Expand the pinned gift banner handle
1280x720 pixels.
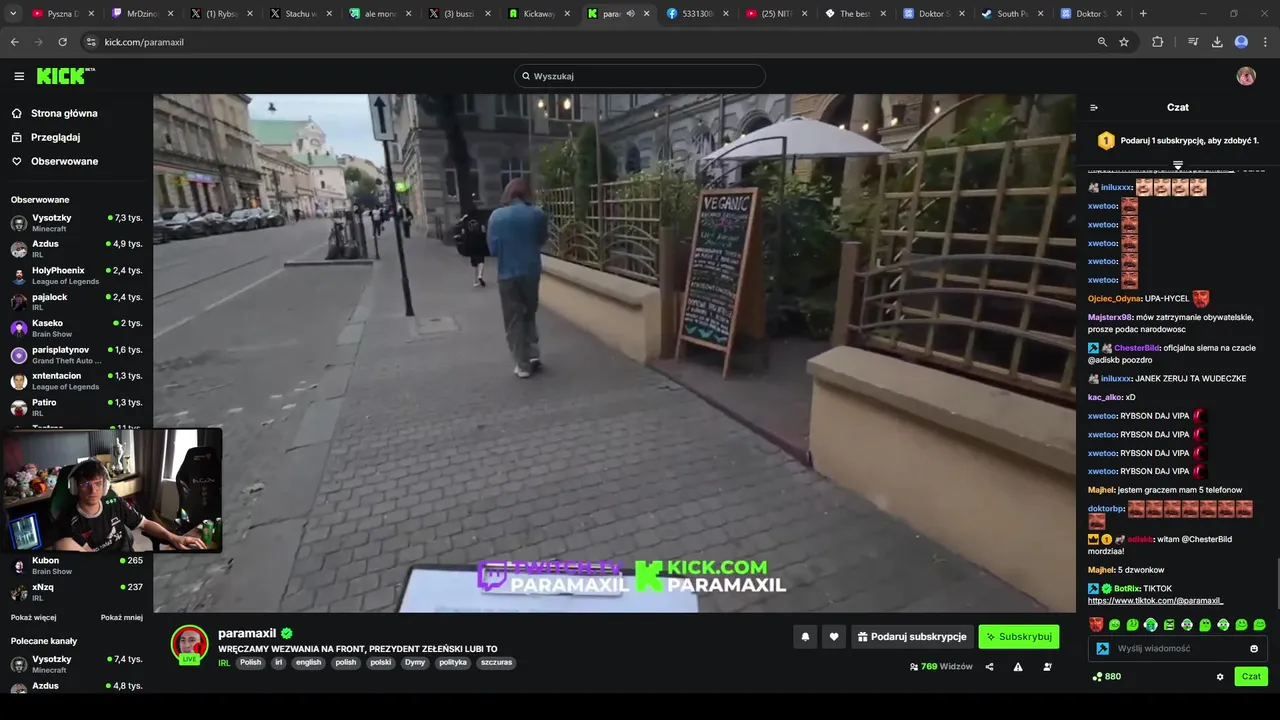coord(1178,165)
